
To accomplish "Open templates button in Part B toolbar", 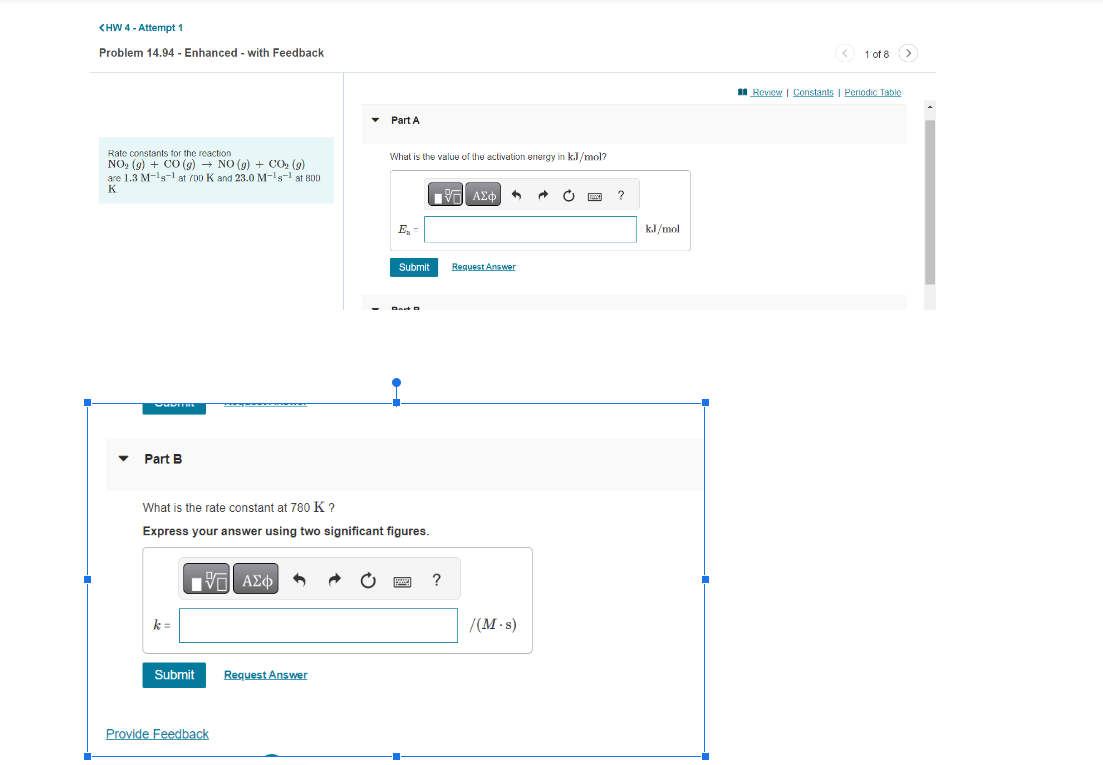I will tap(206, 579).
